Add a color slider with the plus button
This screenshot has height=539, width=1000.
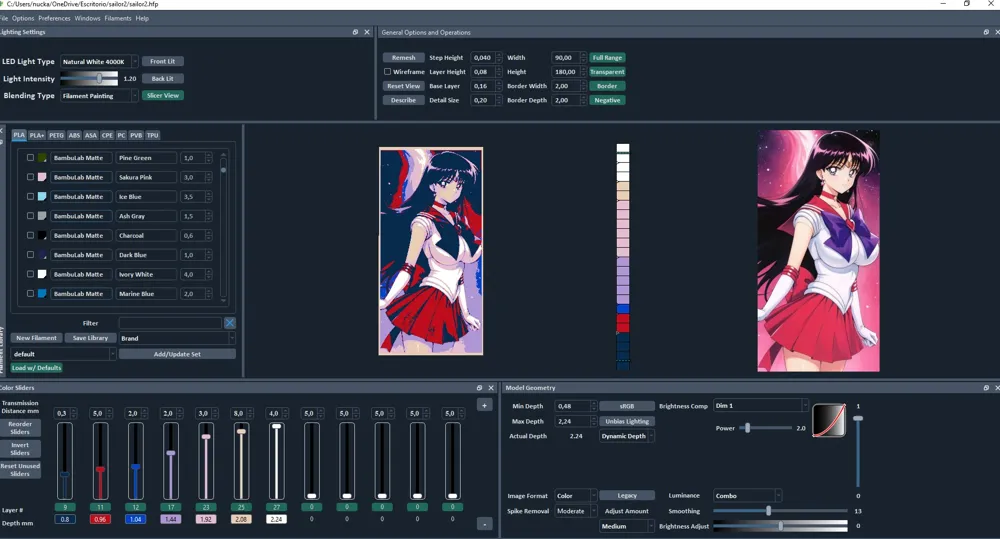pos(485,405)
